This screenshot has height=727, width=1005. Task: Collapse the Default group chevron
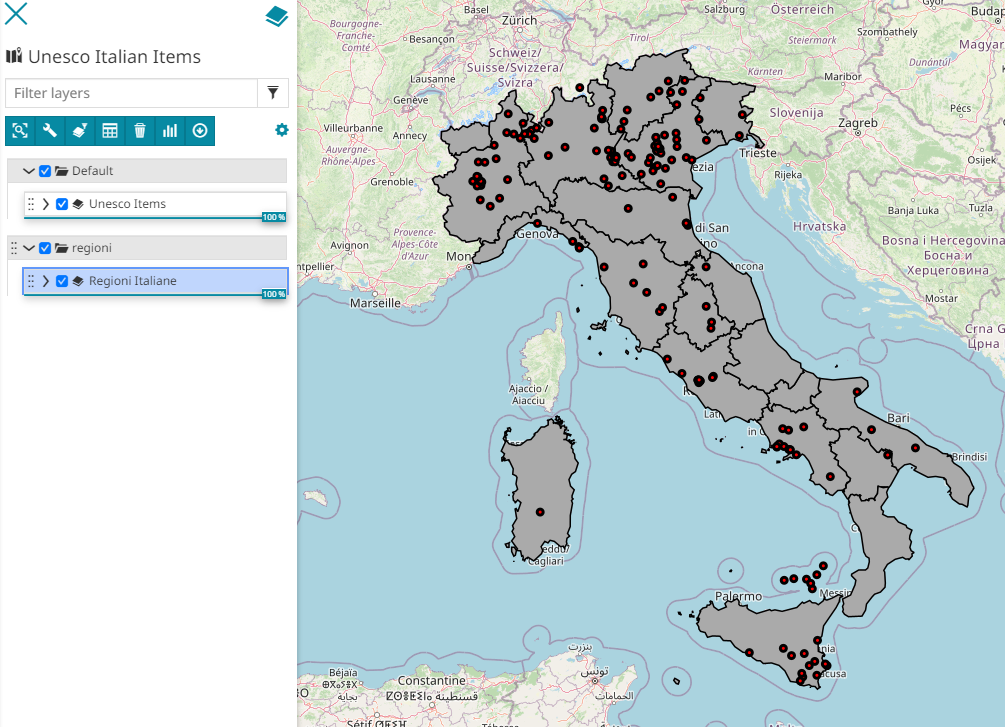pyautogui.click(x=29, y=171)
